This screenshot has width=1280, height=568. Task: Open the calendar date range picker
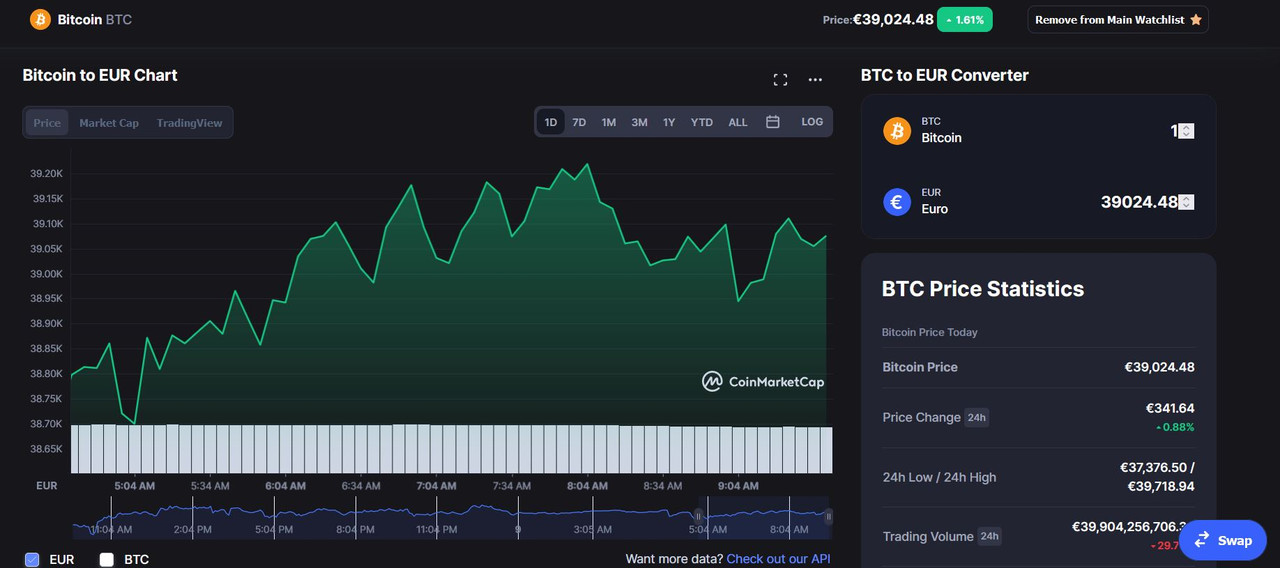773,122
